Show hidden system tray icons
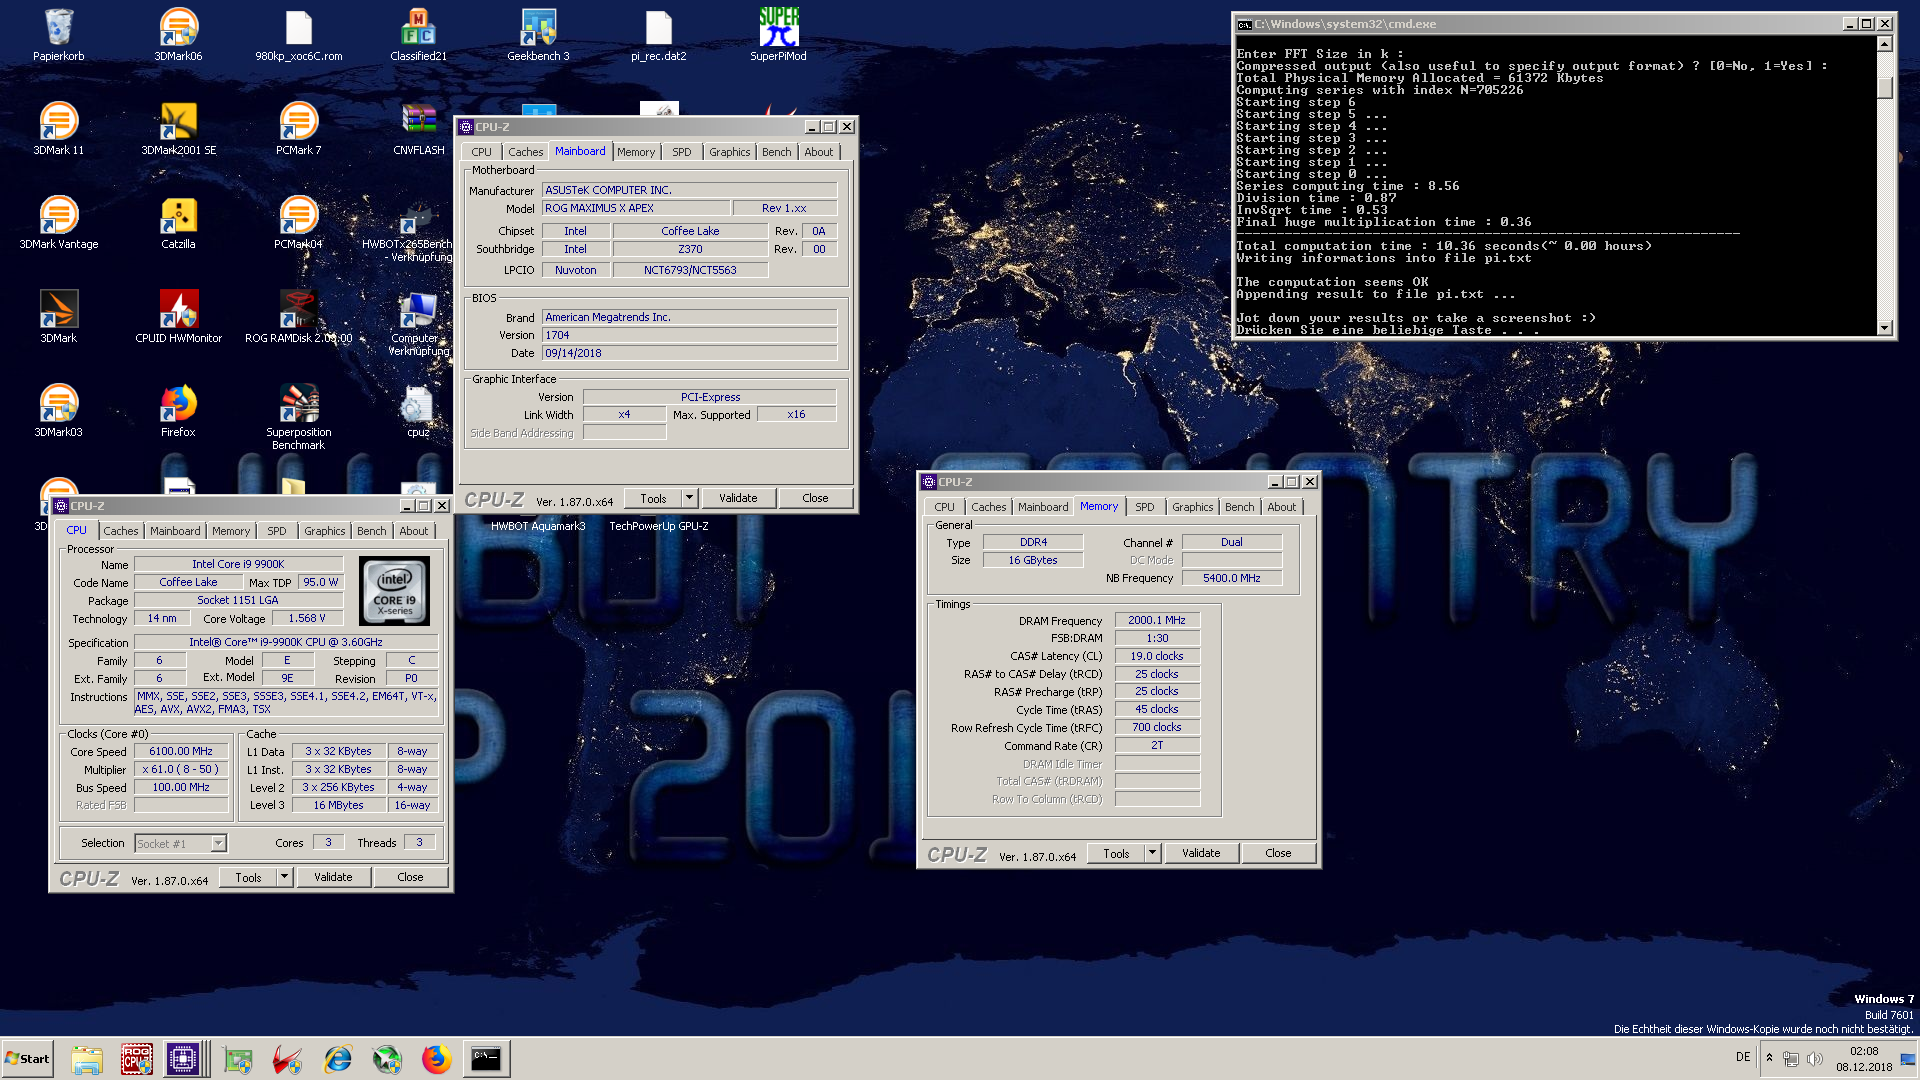The width and height of the screenshot is (1920, 1080). [1769, 1058]
